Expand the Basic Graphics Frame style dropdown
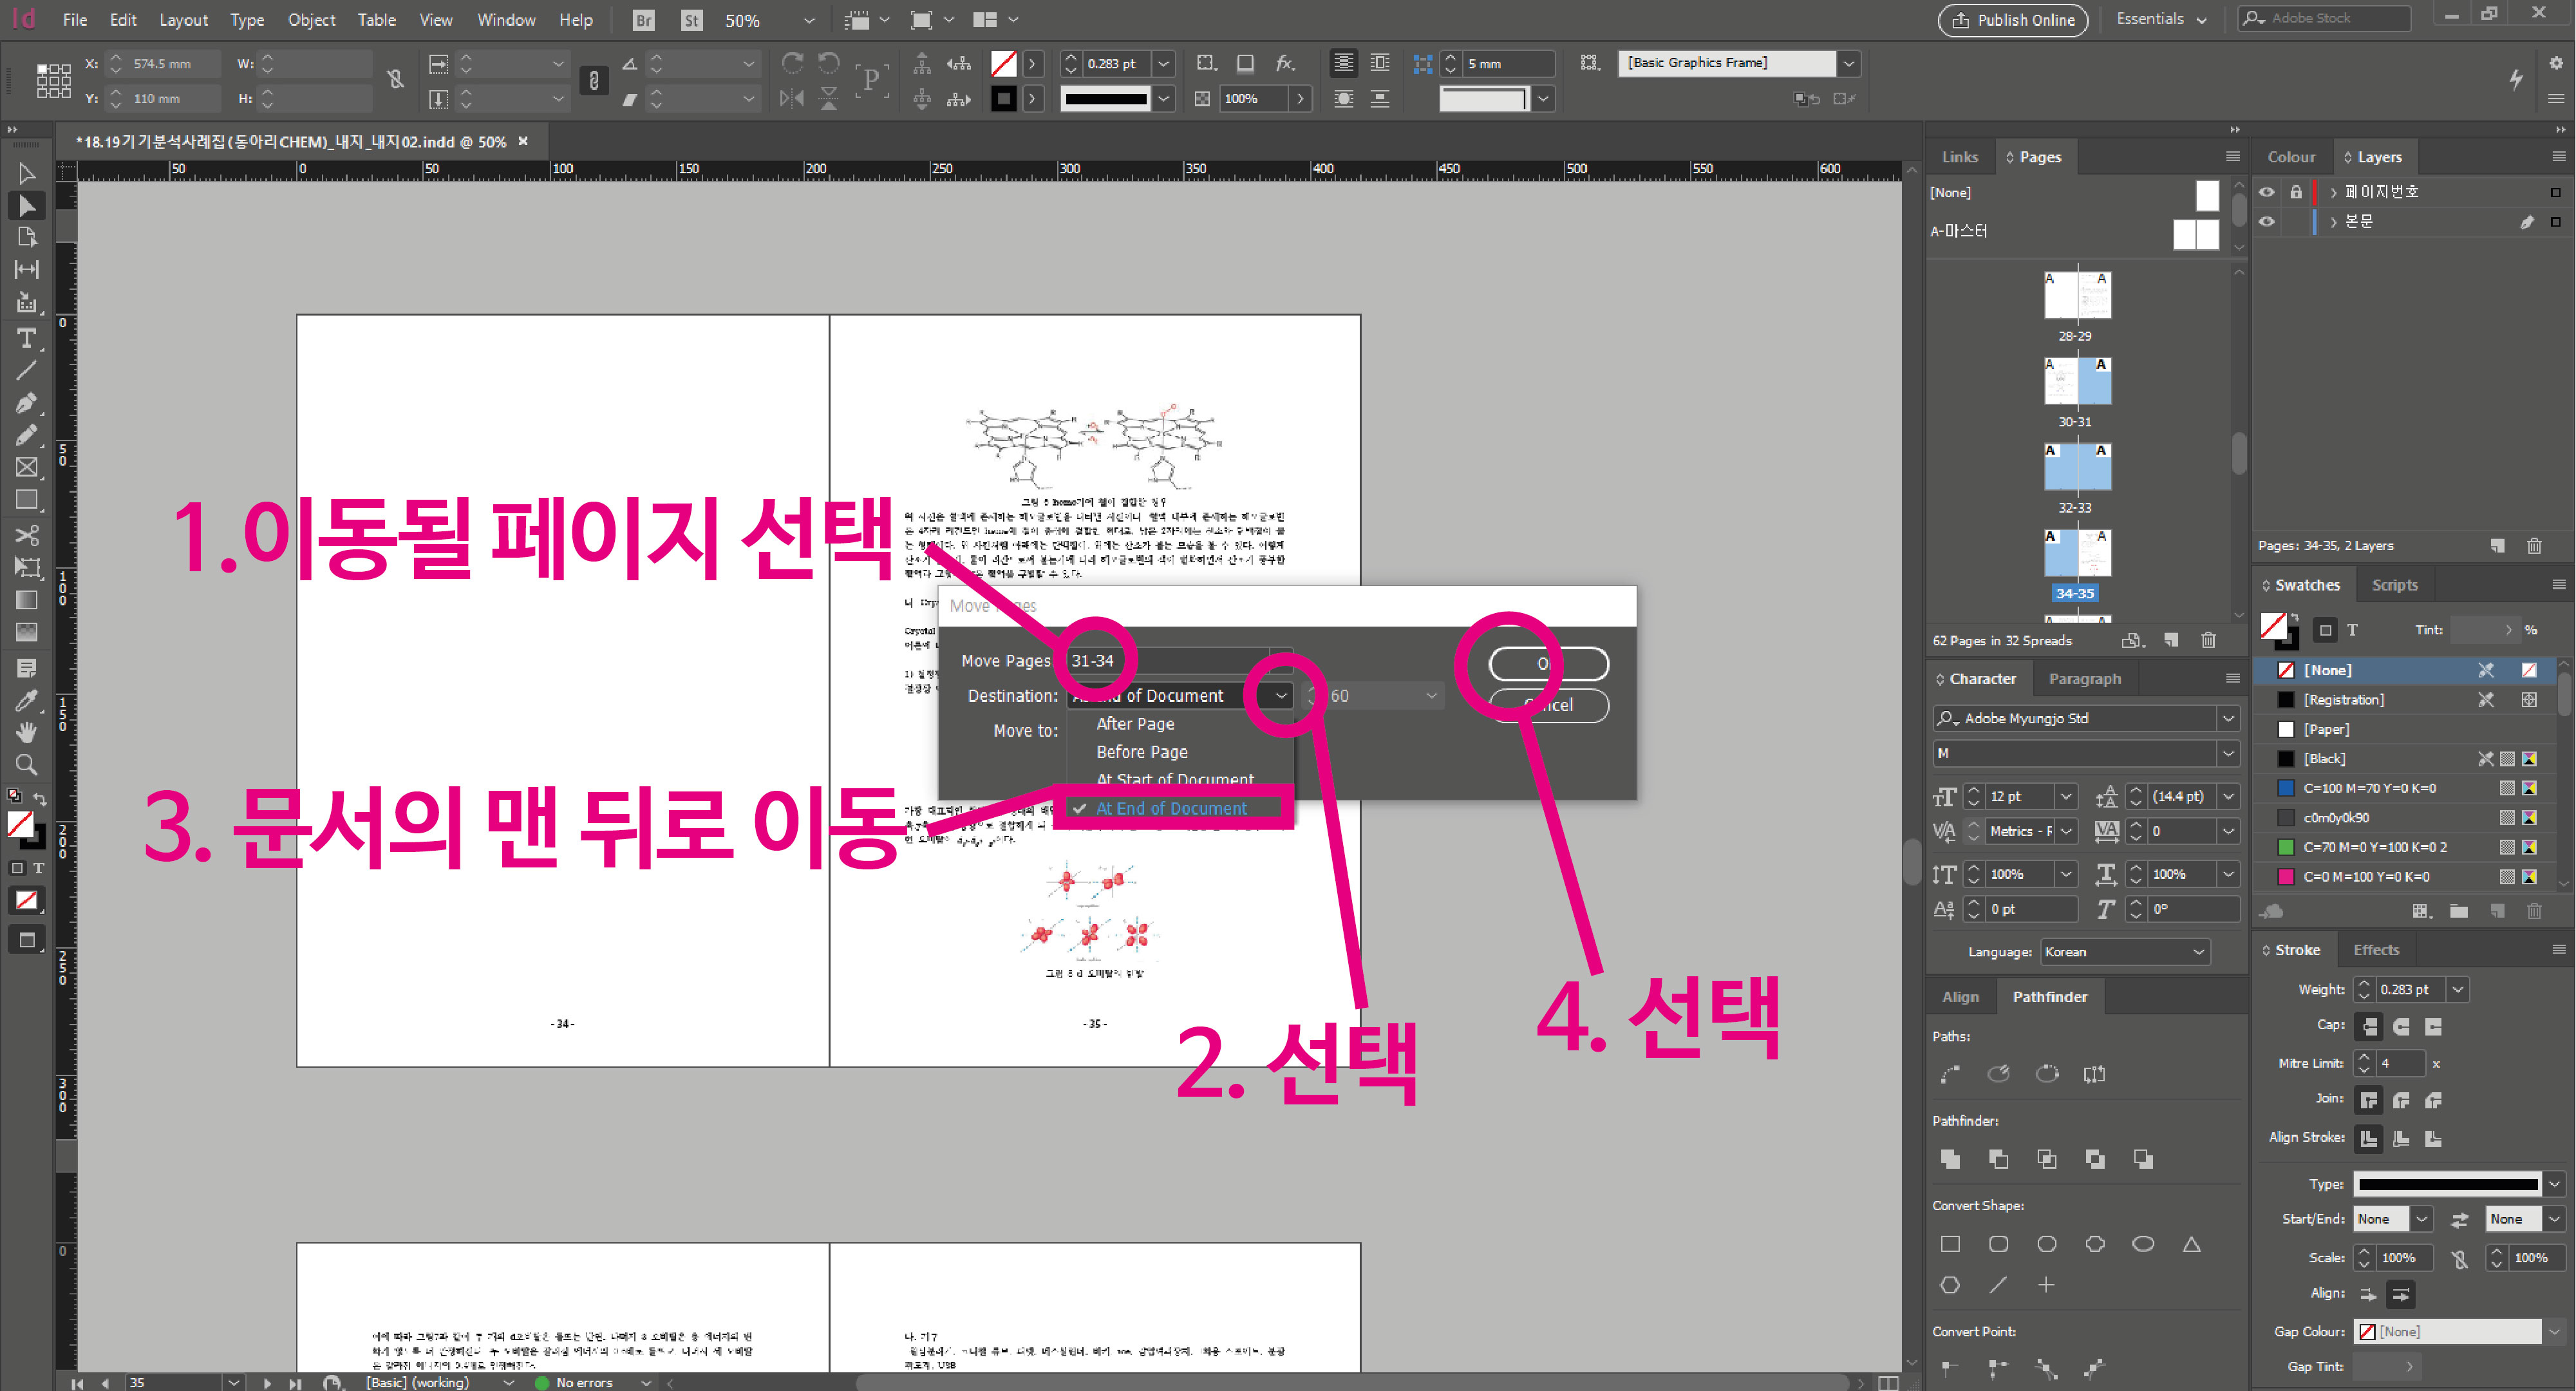 click(1848, 63)
